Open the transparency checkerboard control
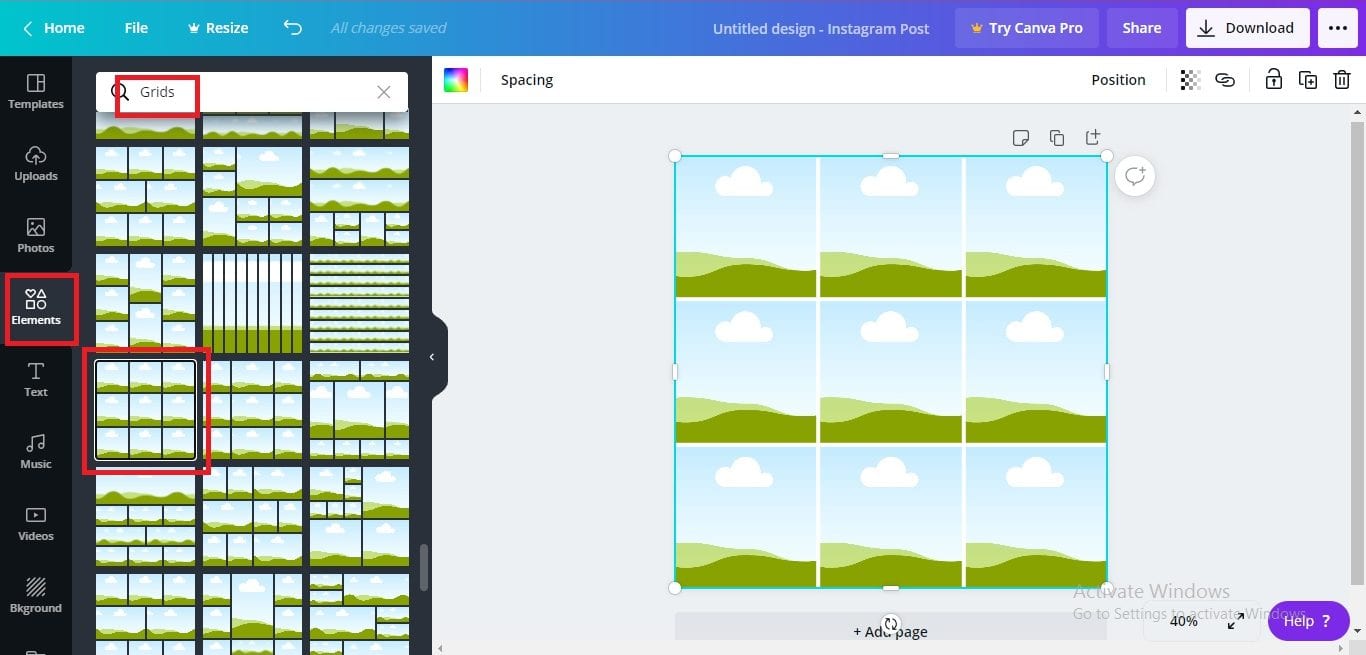This screenshot has width=1366, height=655. click(1190, 80)
